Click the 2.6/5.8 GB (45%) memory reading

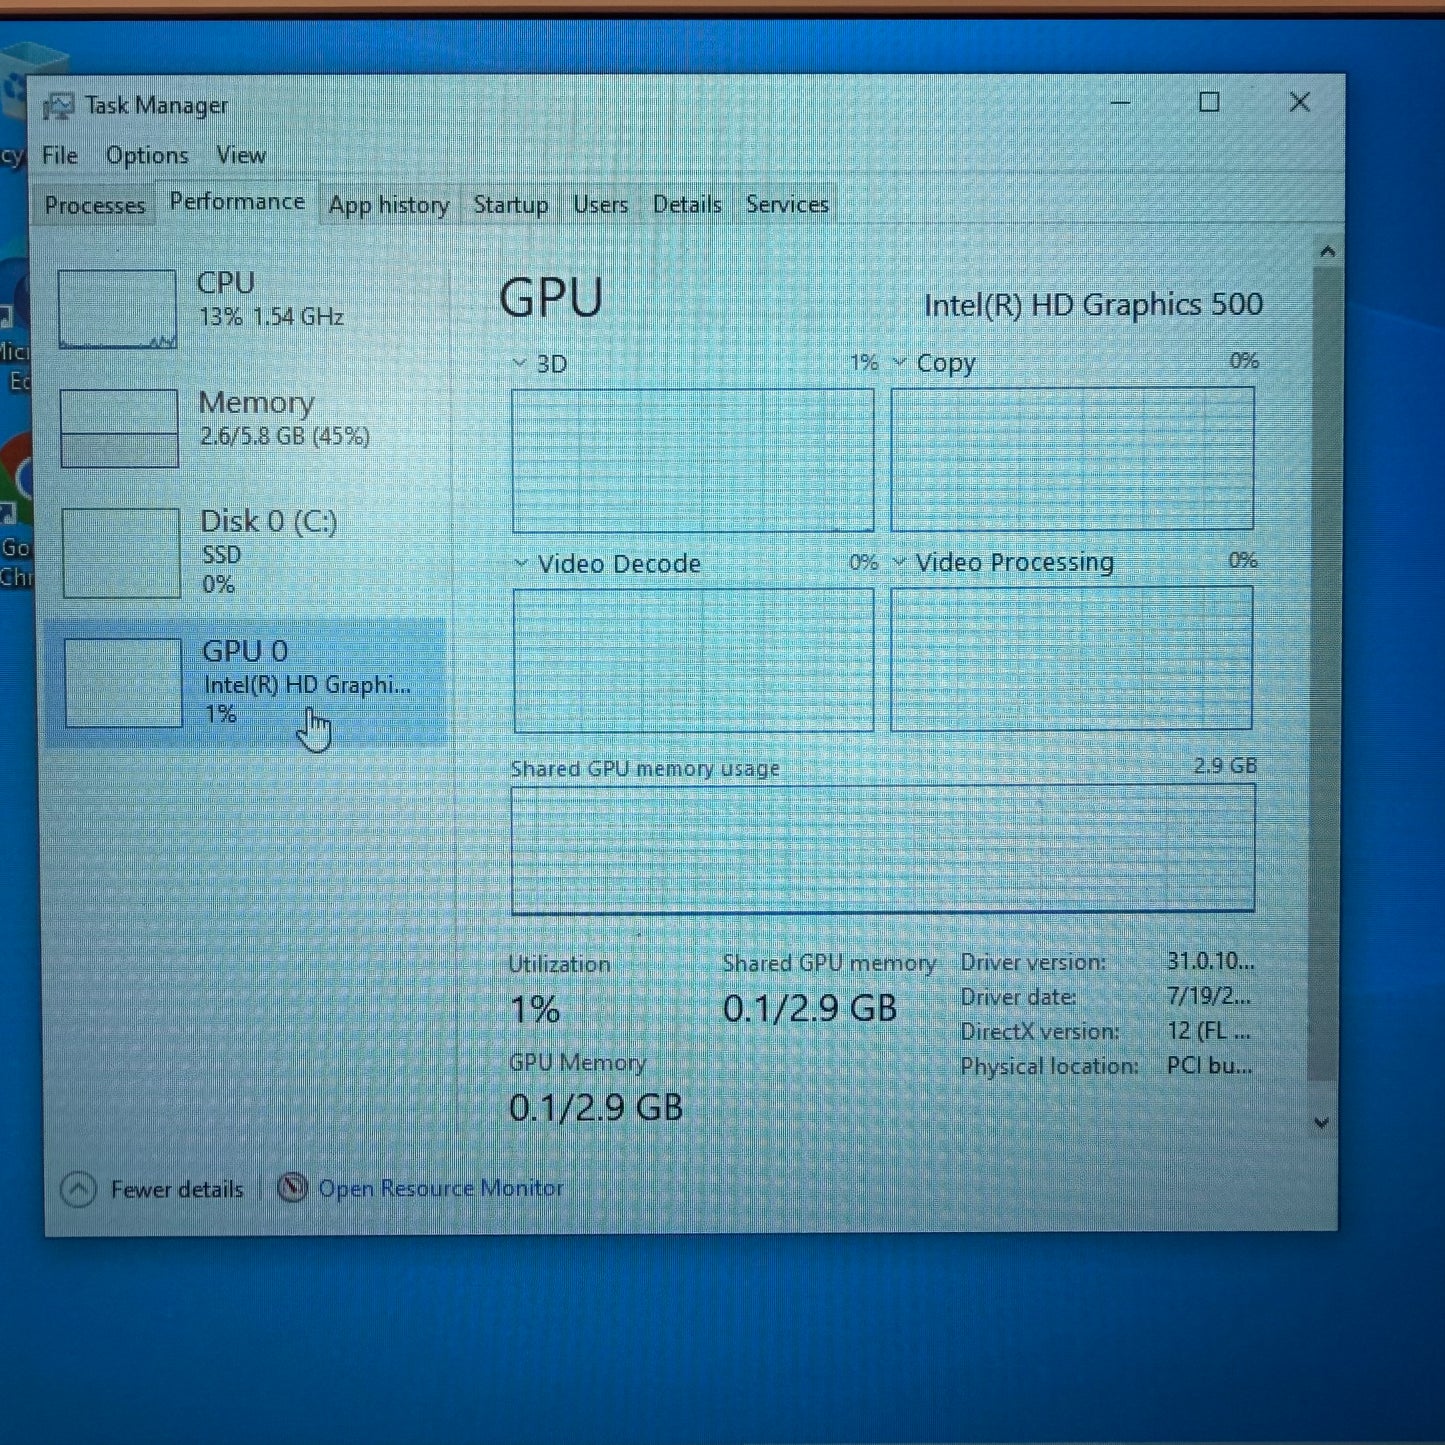tap(285, 436)
